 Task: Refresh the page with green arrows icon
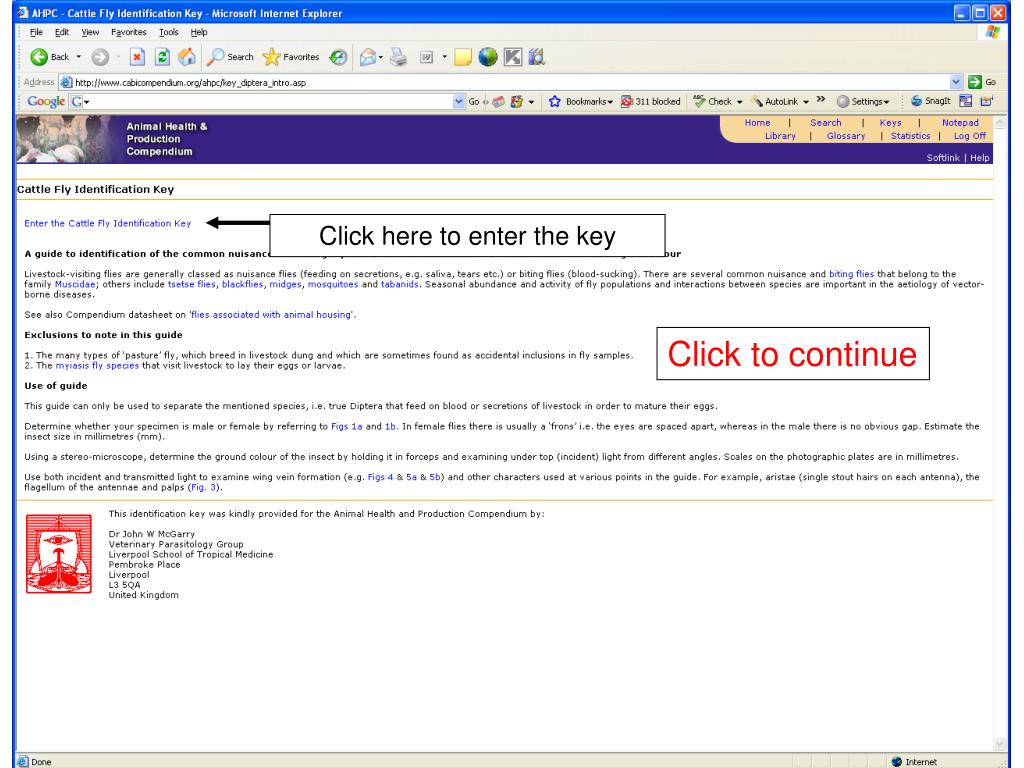point(162,57)
